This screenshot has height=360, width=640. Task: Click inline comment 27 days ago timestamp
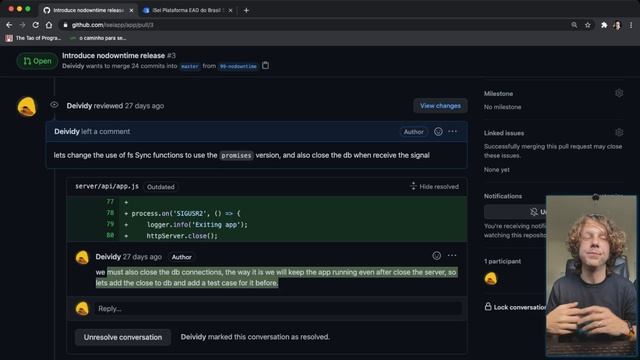(142, 257)
